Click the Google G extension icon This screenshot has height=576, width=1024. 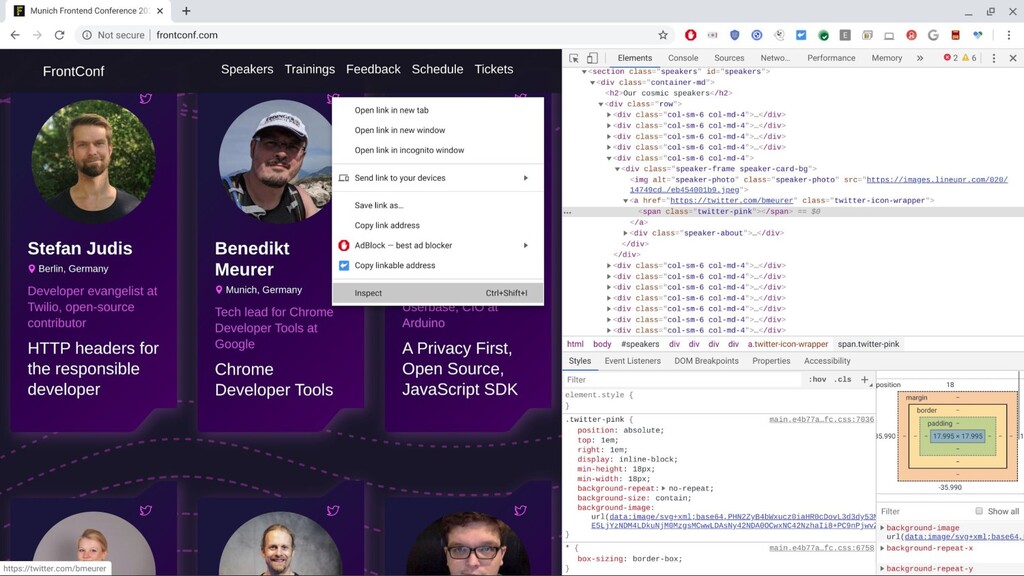933,35
